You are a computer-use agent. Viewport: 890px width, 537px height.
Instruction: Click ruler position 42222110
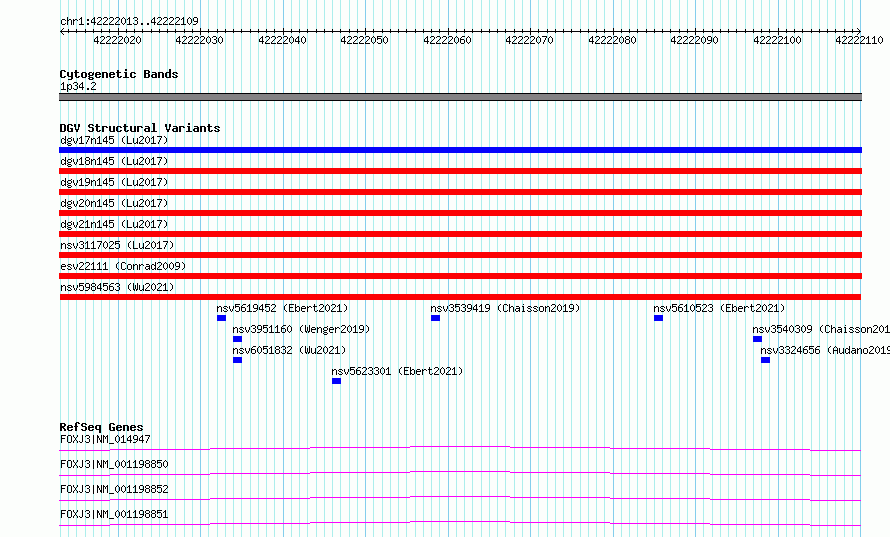(859, 40)
